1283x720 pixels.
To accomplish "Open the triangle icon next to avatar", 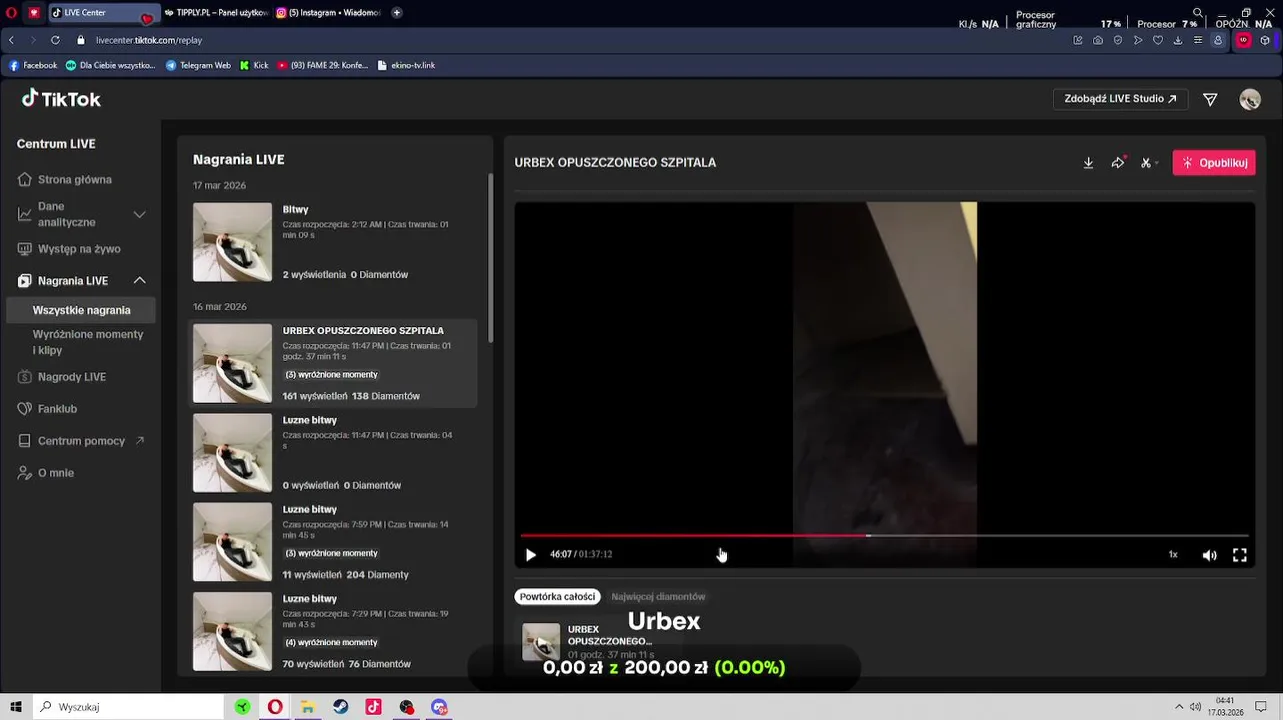I will tap(1210, 99).
